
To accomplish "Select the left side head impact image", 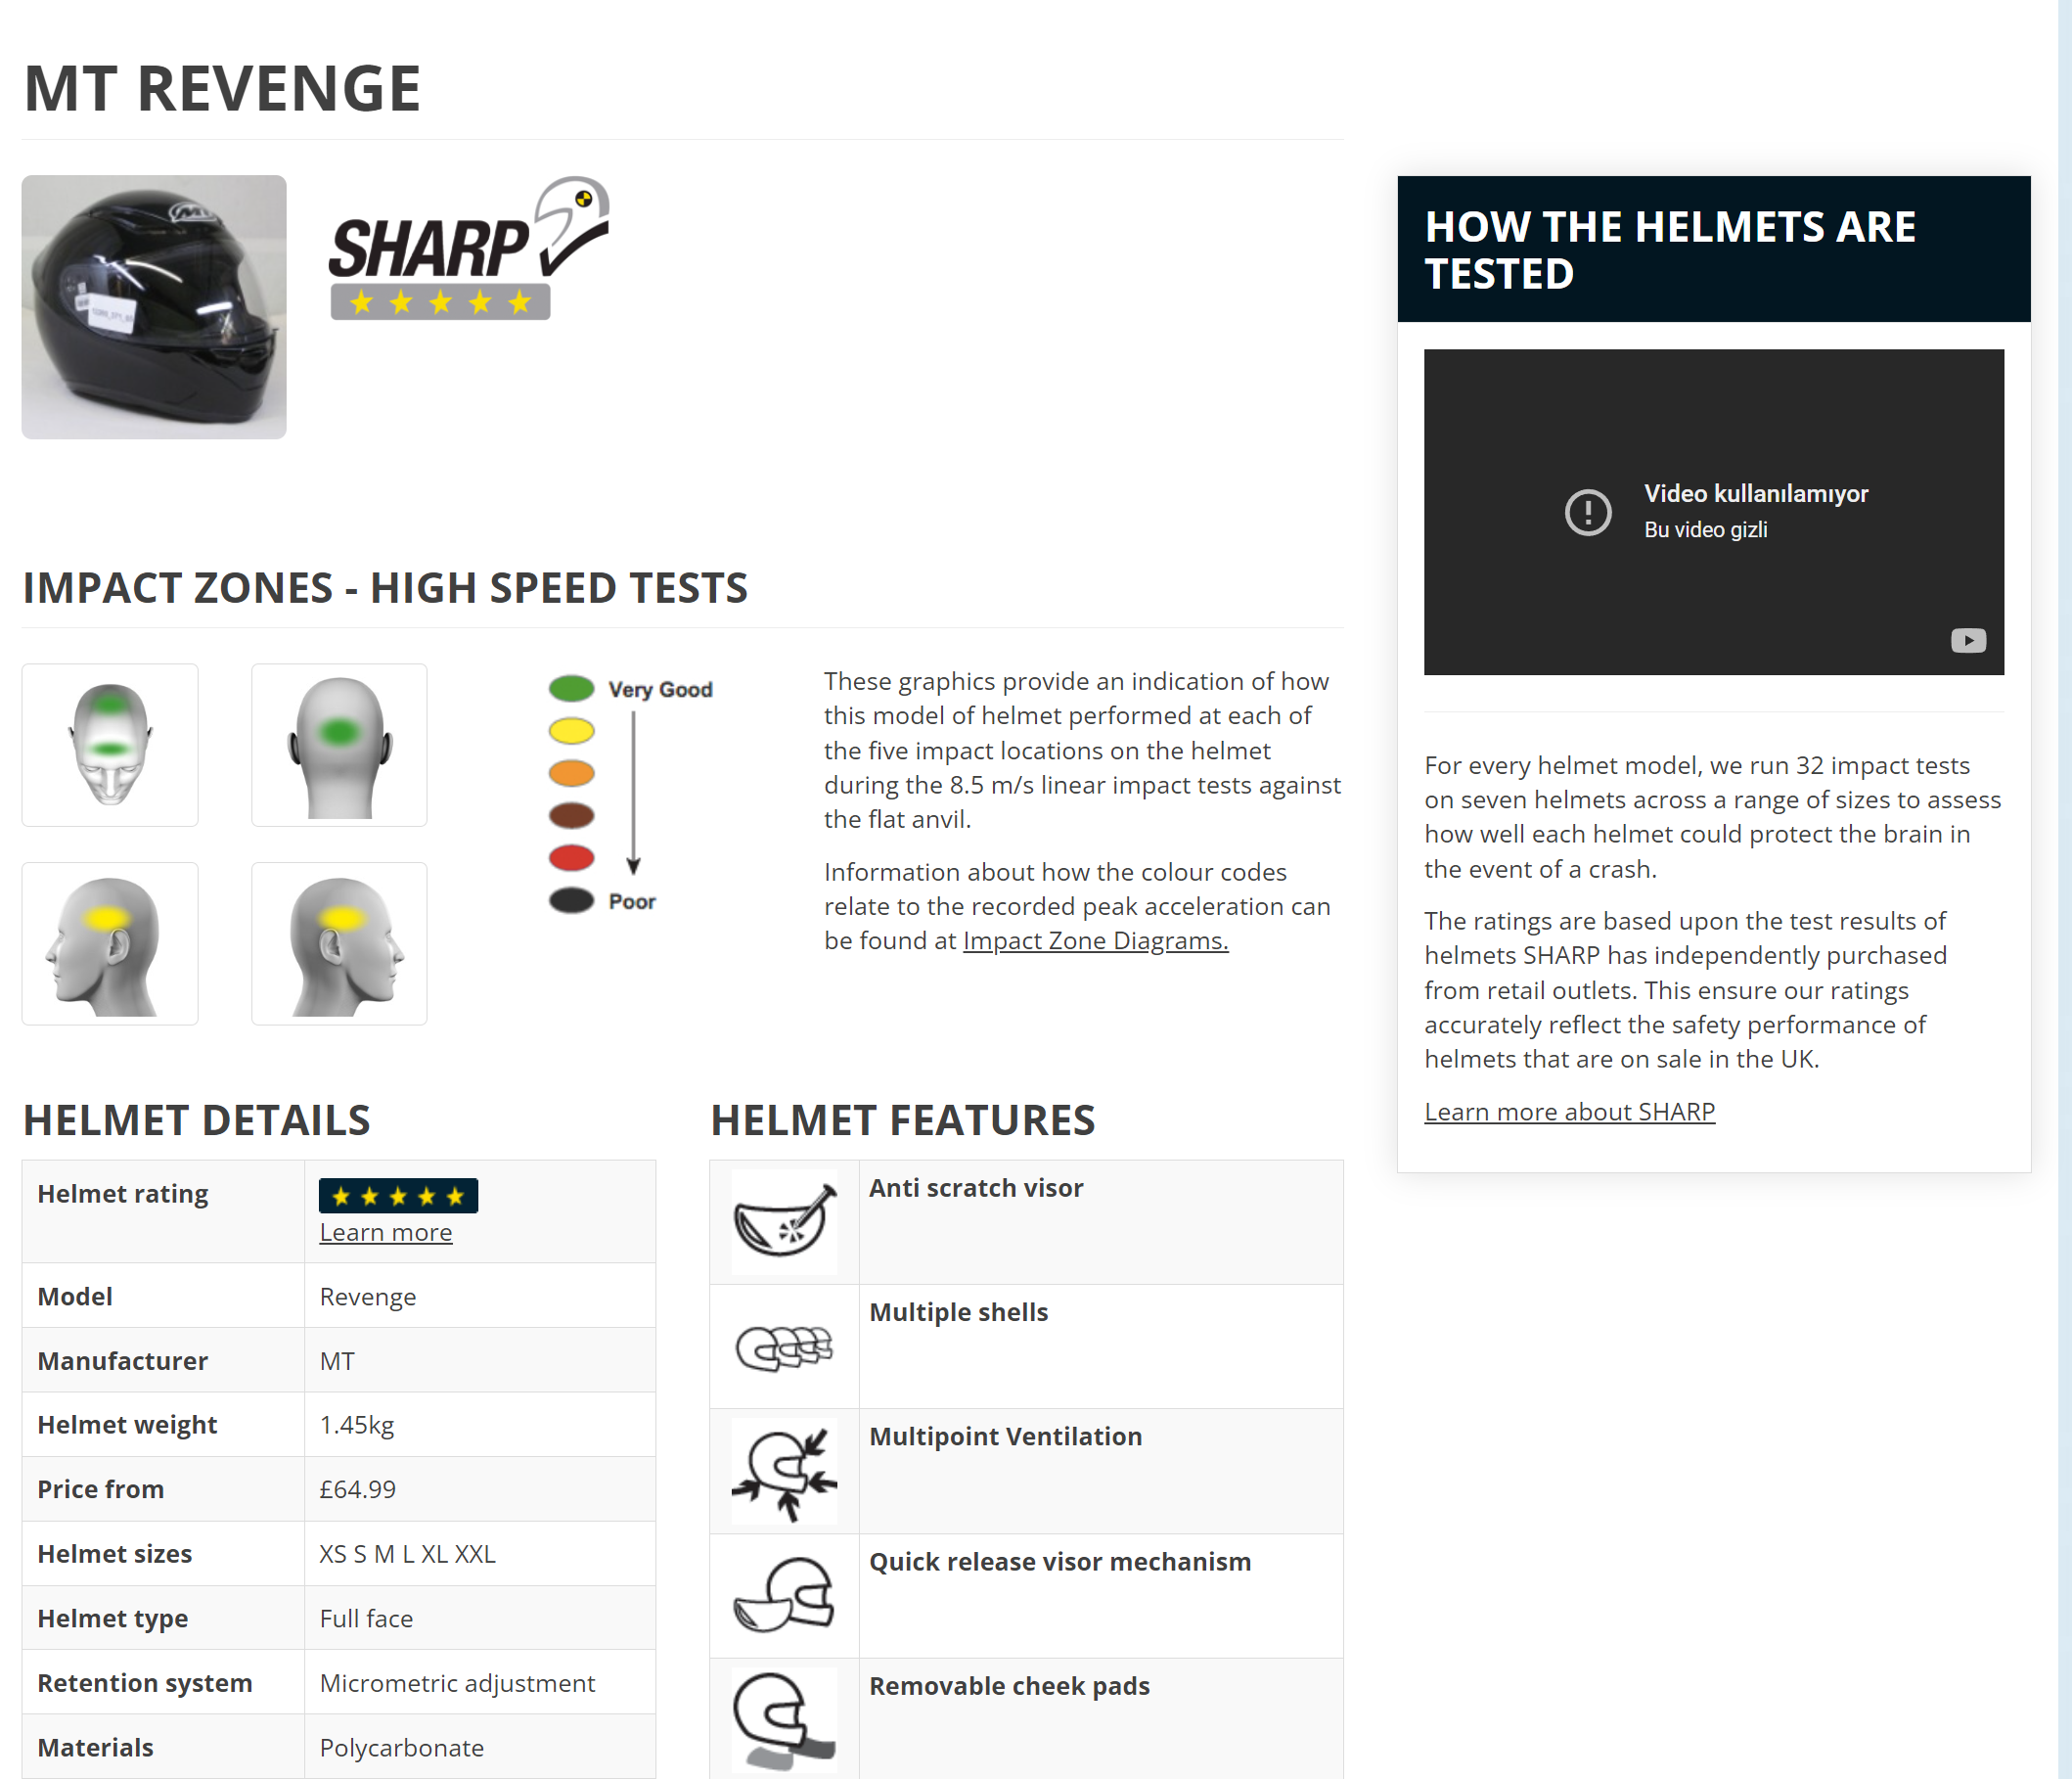I will click(x=110, y=943).
